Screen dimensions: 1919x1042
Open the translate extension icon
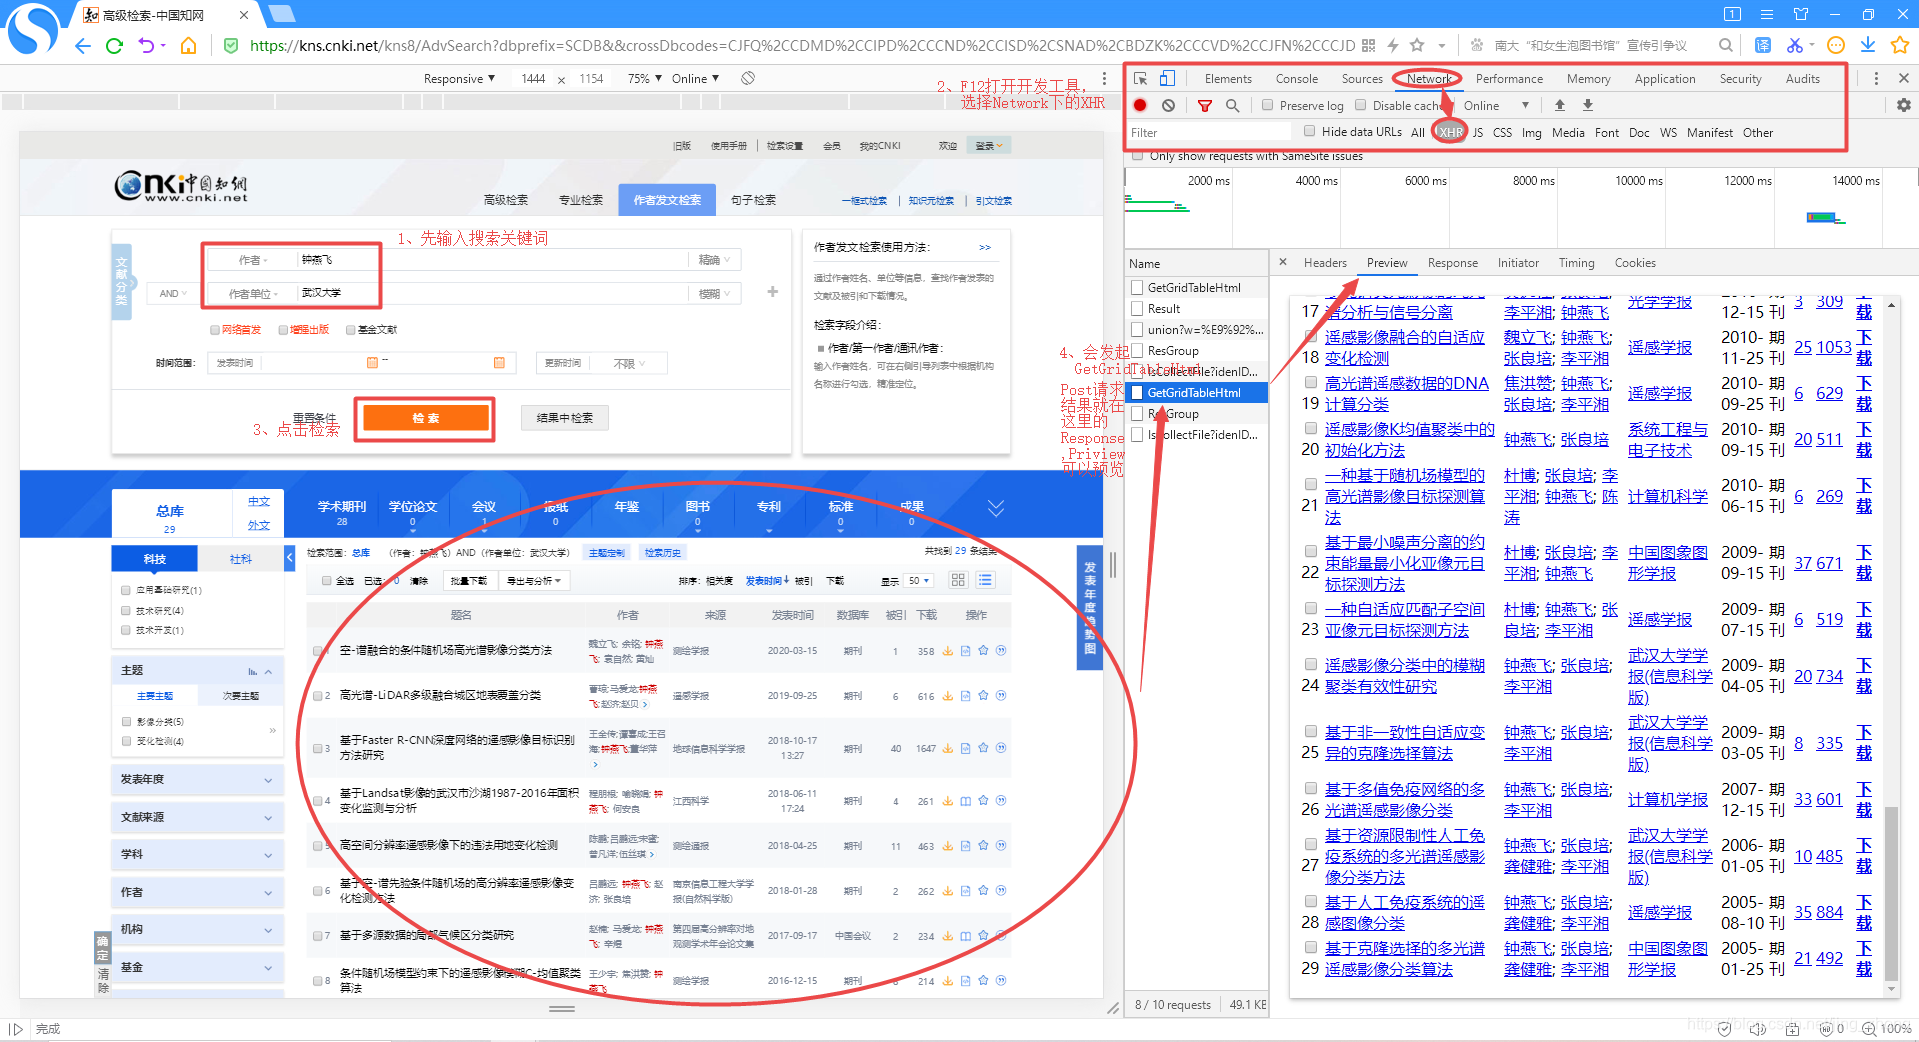[x=1763, y=45]
